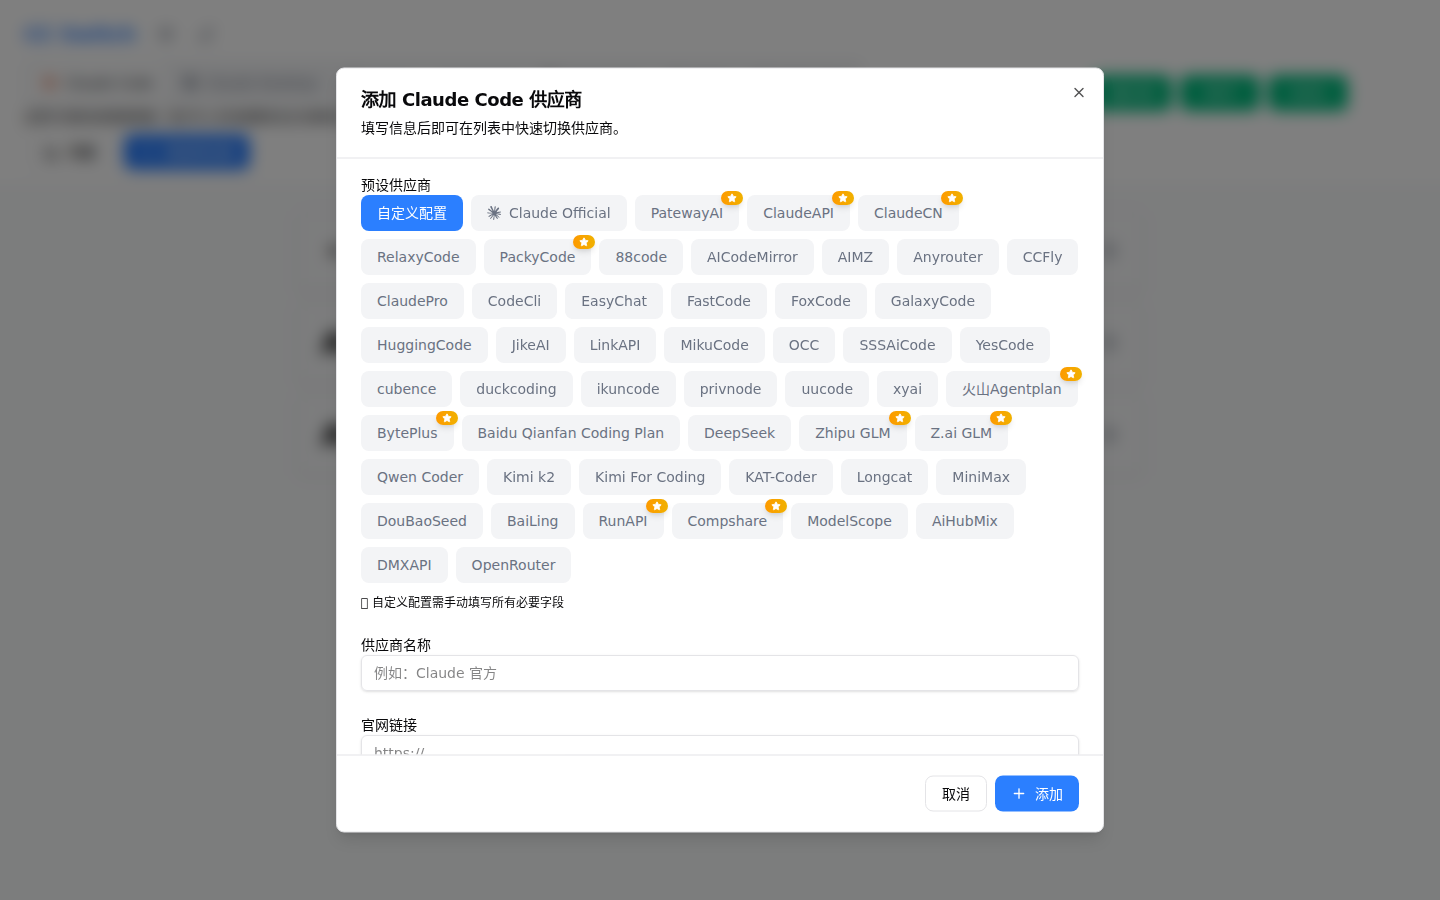Pick the Anyrouter preset

948,257
